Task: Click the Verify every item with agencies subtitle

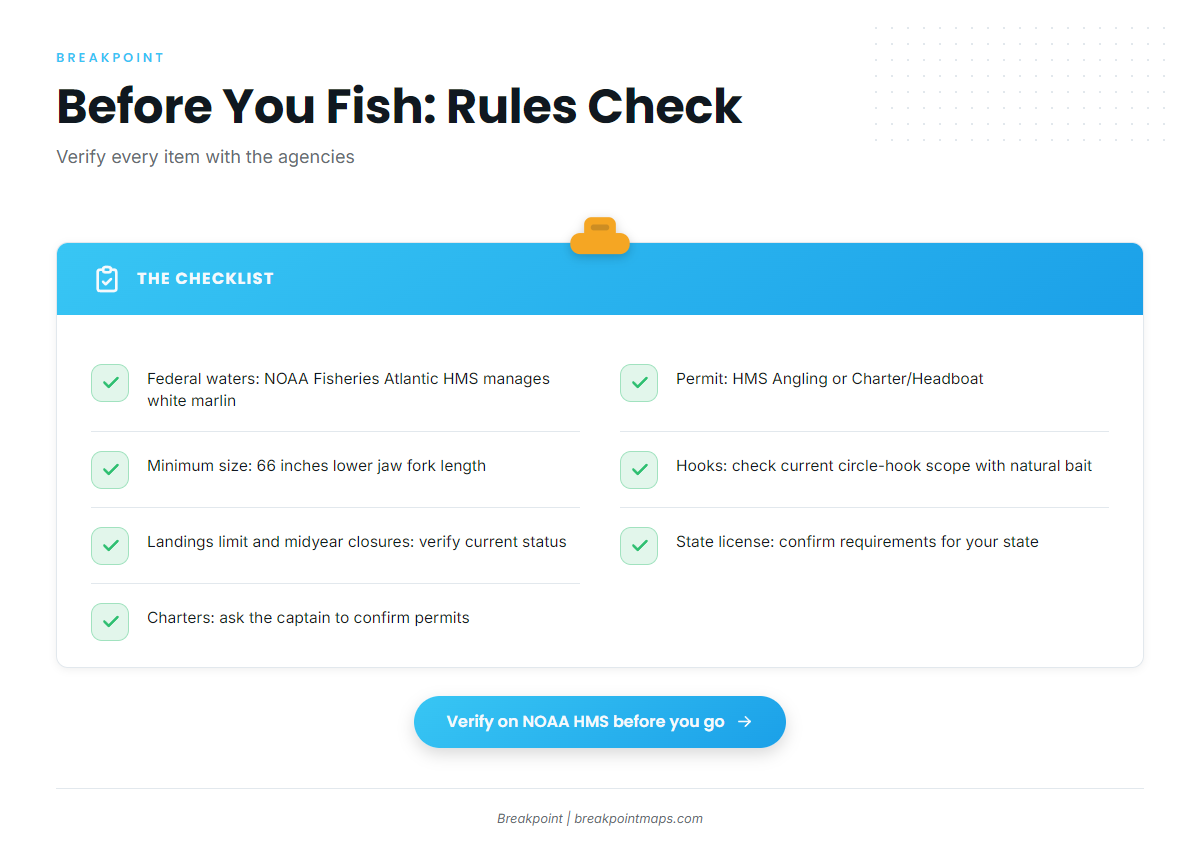Action: [205, 157]
